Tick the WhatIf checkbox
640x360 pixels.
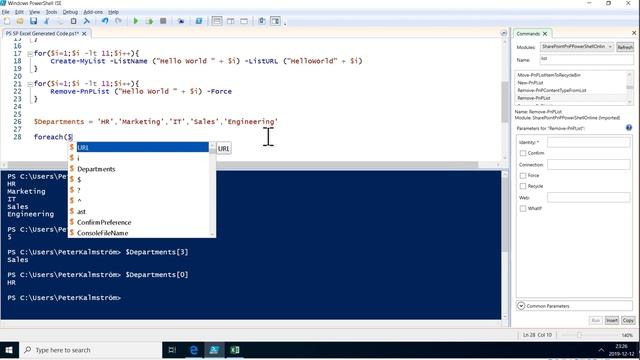pos(523,209)
